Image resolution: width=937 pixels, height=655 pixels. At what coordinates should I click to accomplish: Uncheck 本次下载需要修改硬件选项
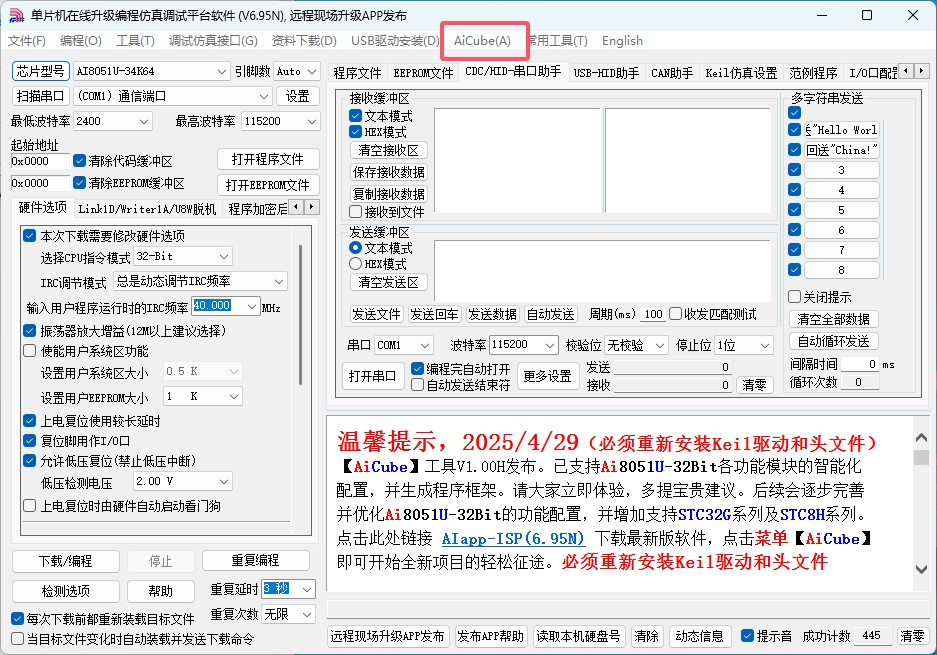(x=29, y=235)
